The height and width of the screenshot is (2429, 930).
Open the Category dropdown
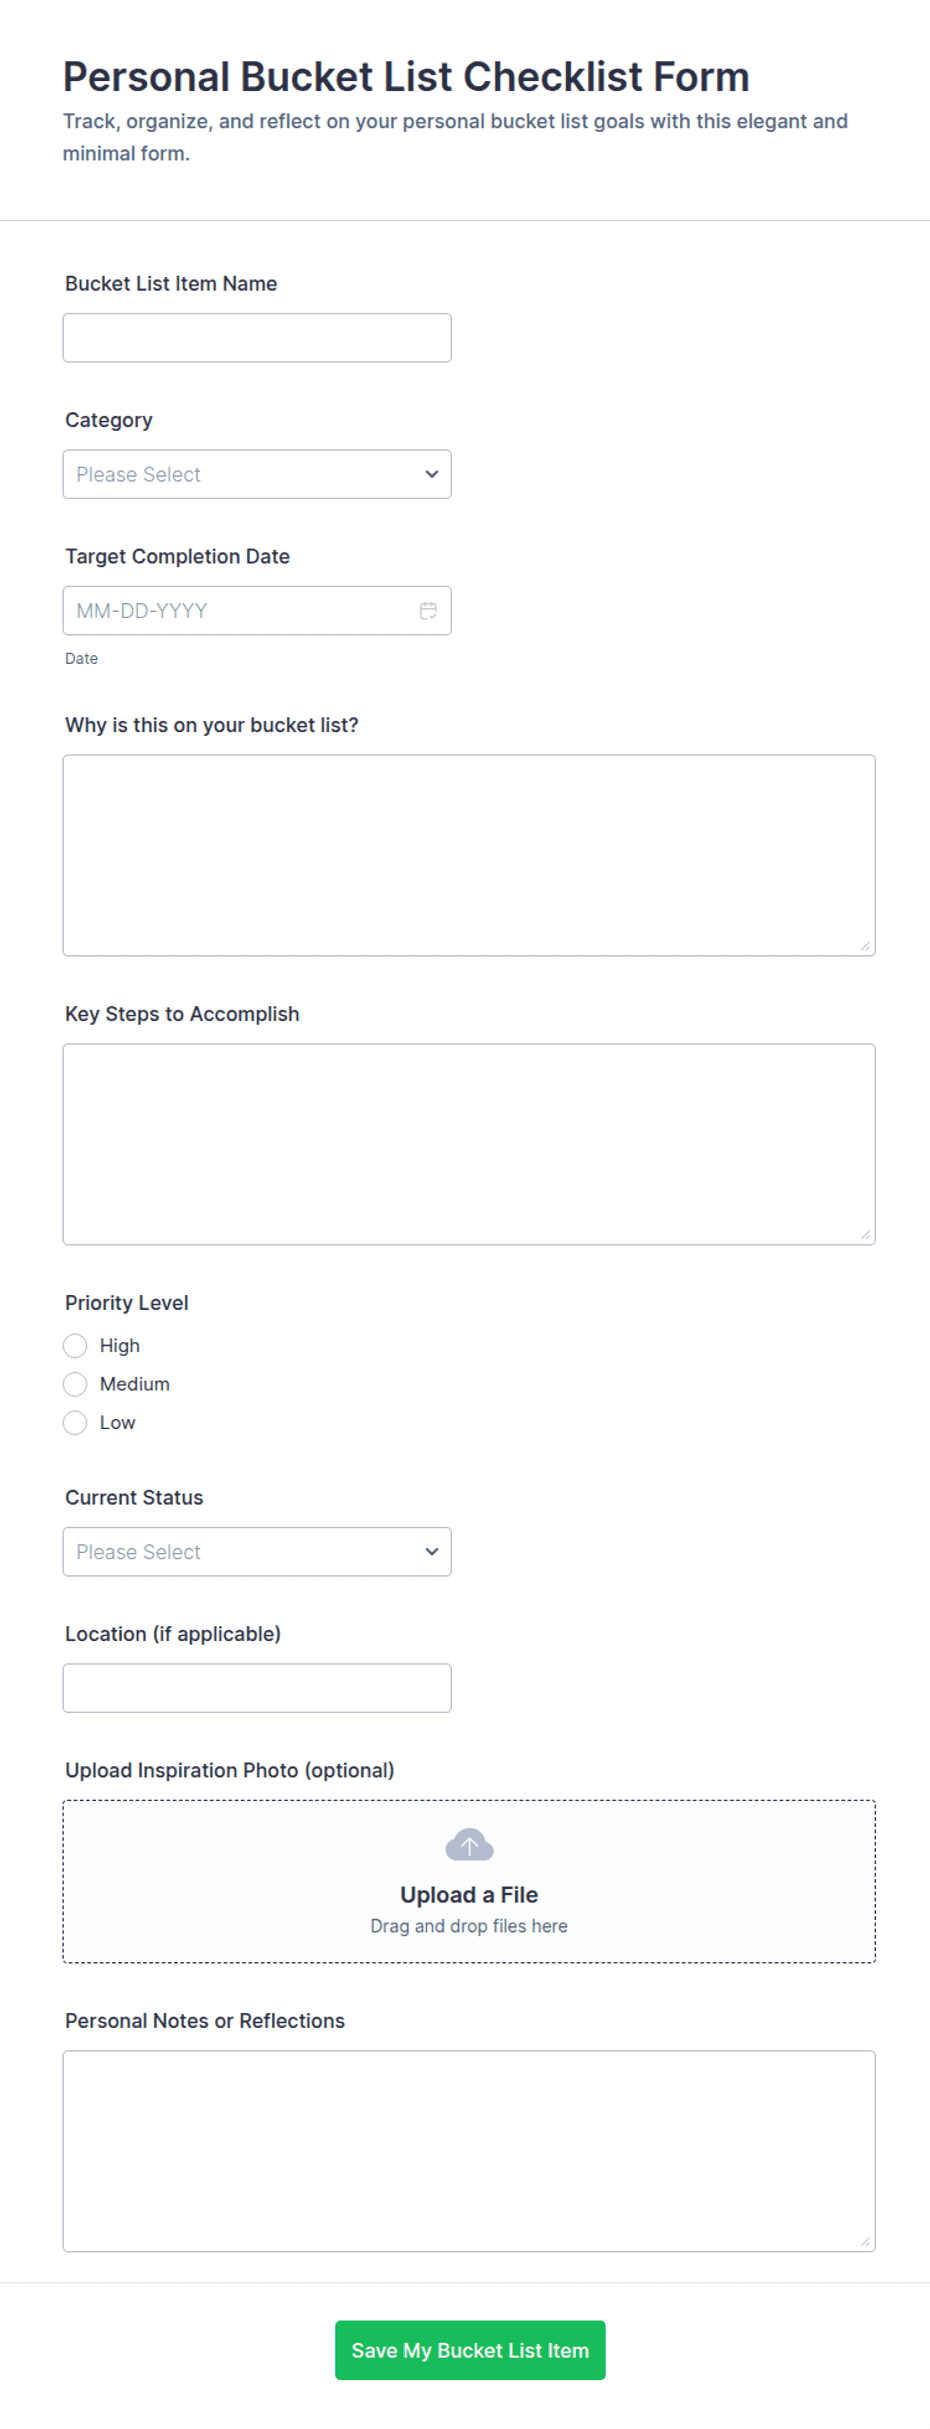(257, 474)
